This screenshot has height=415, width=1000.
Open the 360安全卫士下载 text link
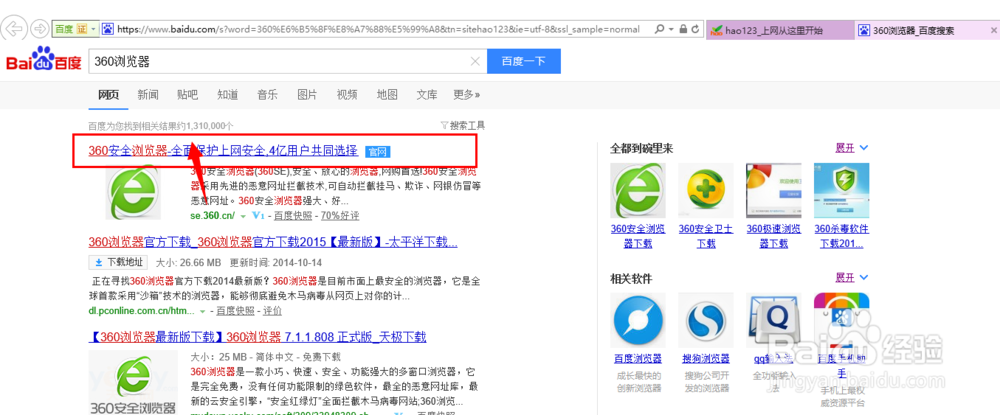pos(705,236)
